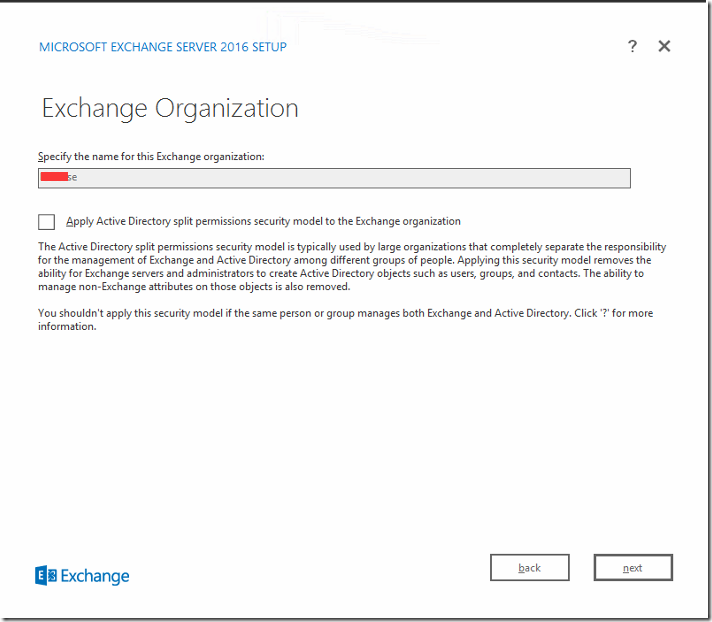Click the 'Exchange Organization' page heading

[170, 108]
